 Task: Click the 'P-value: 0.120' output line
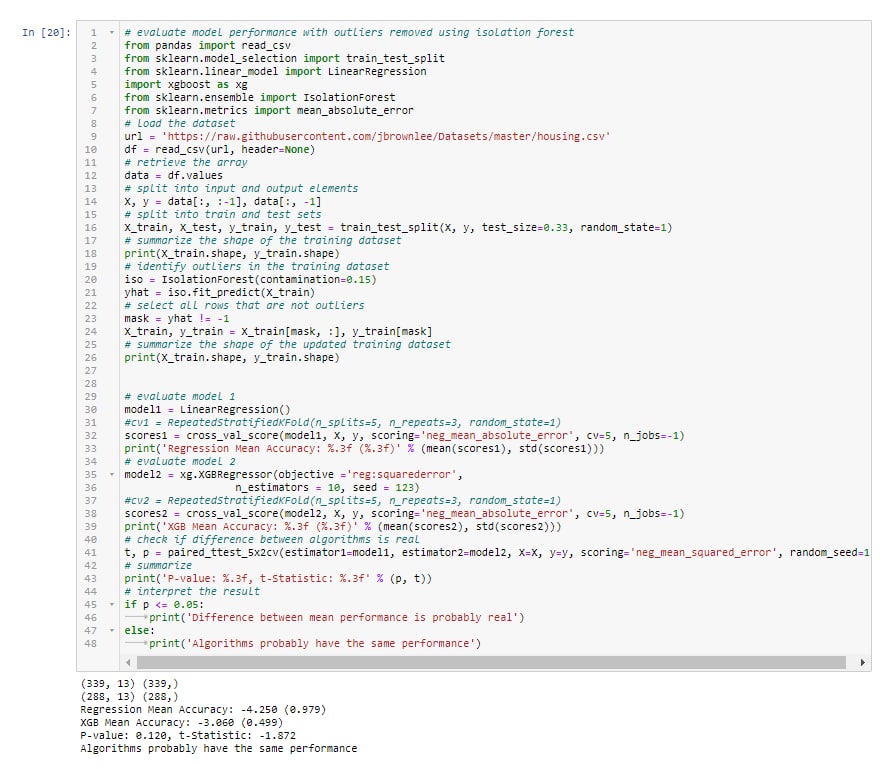pyautogui.click(x=188, y=736)
